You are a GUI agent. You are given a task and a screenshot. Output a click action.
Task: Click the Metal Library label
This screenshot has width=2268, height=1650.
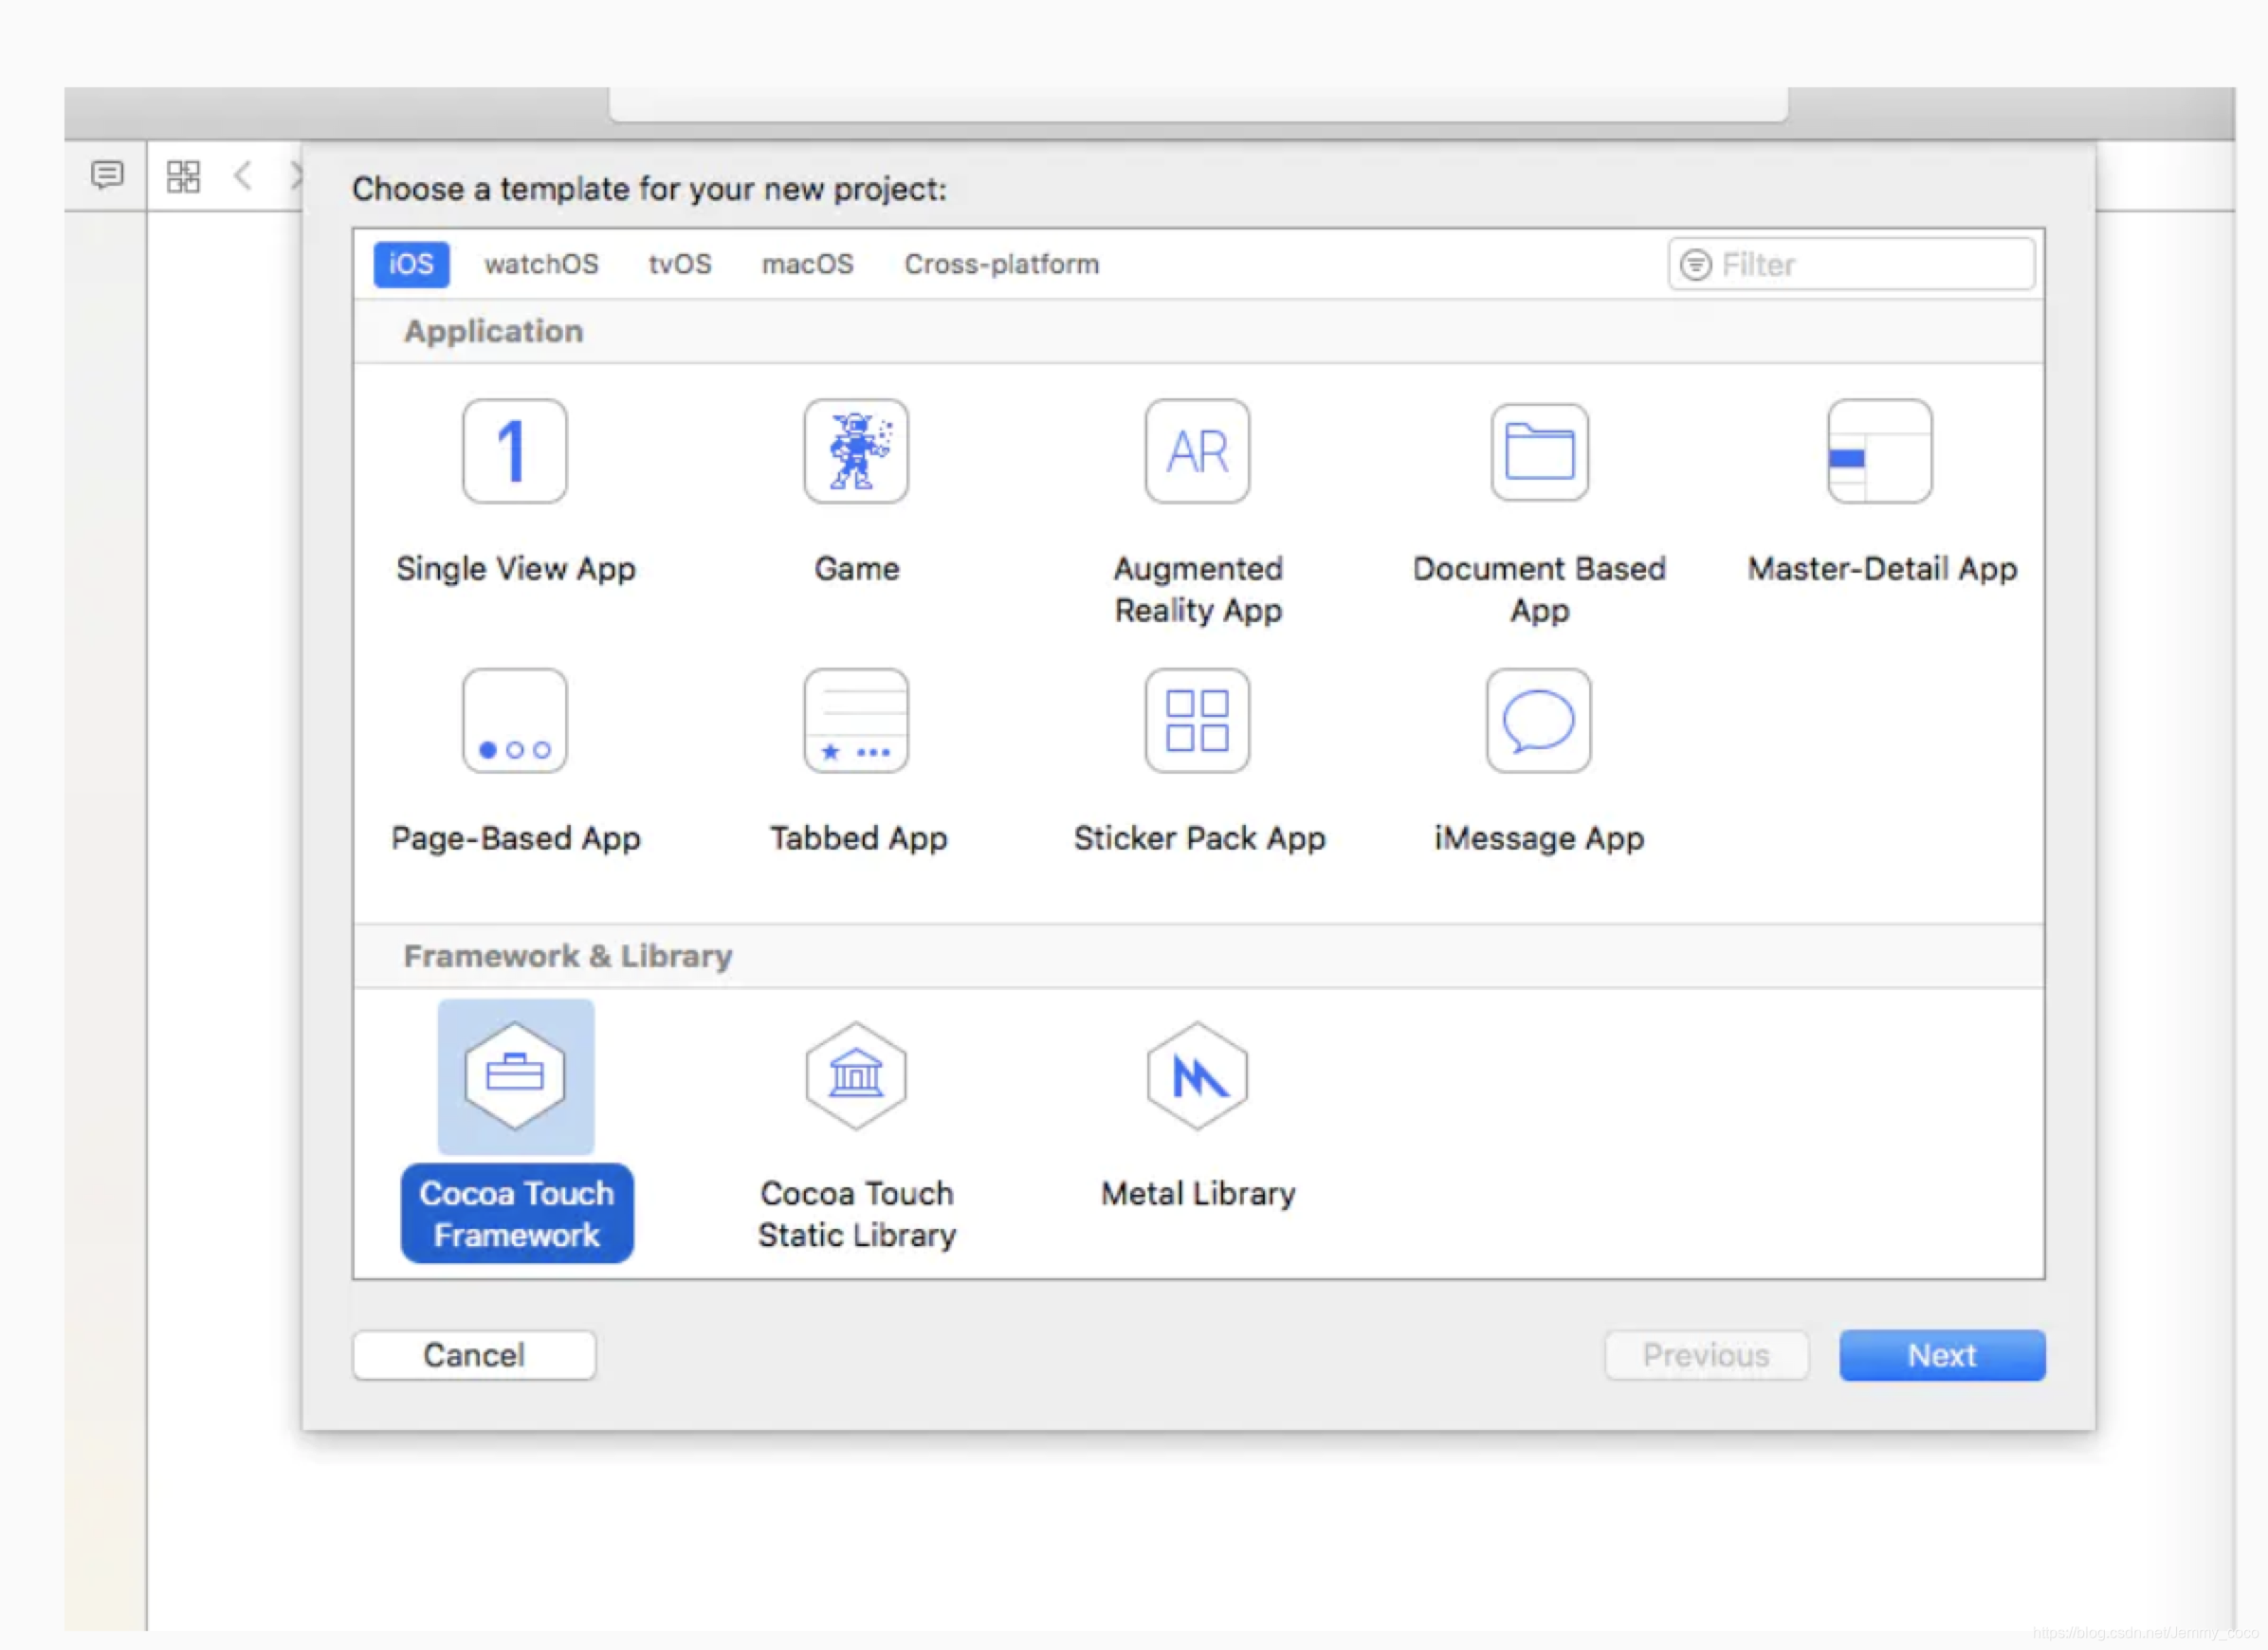1198,1194
